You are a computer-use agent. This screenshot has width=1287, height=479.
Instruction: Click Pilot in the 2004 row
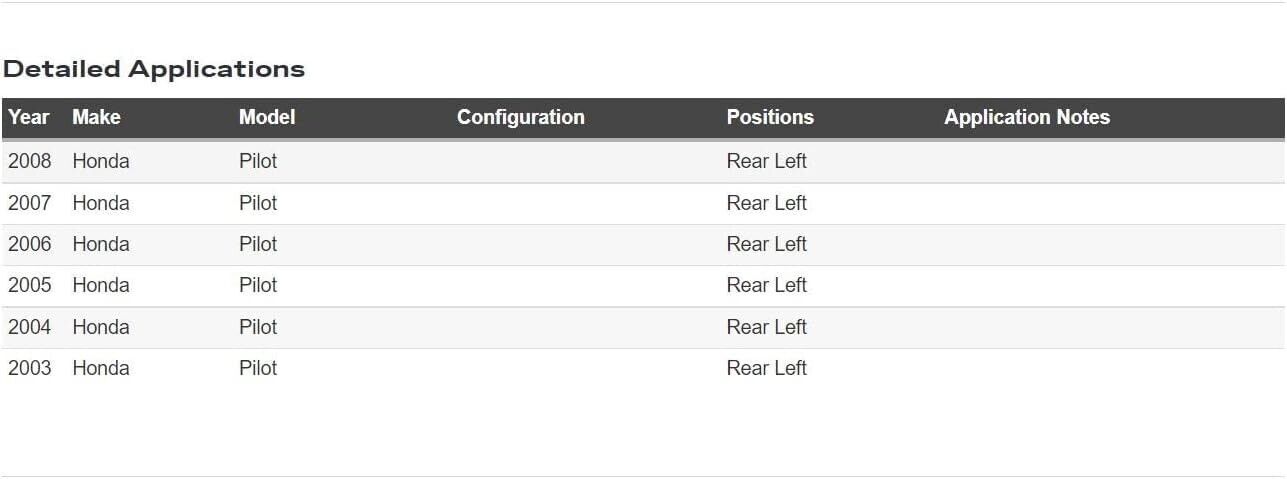click(258, 327)
